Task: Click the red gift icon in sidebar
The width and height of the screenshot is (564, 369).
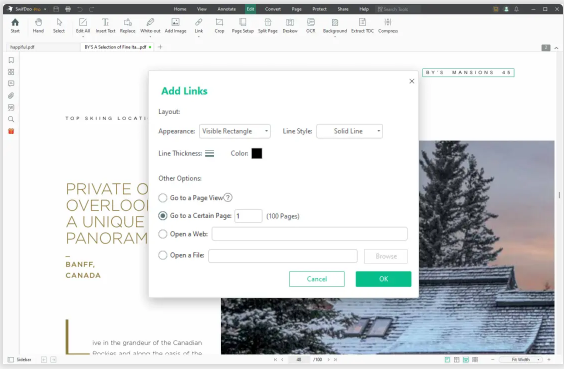Action: click(11, 131)
